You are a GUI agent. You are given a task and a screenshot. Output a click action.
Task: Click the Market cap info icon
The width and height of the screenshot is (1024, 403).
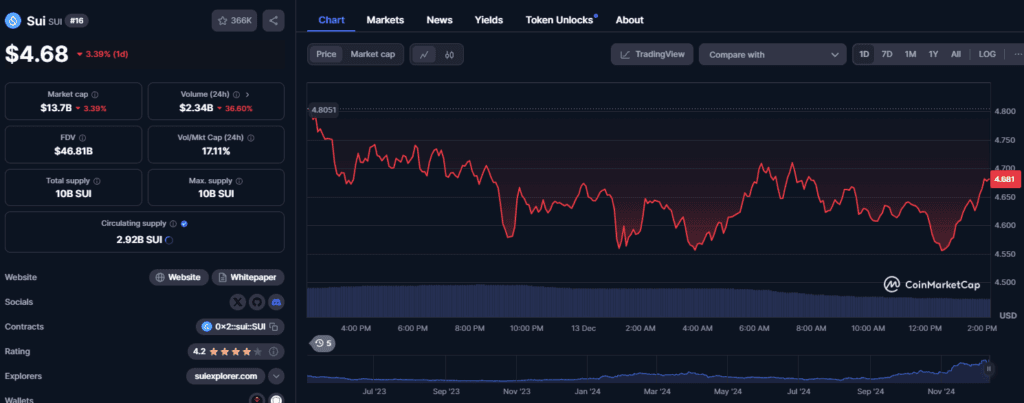[x=95, y=95]
